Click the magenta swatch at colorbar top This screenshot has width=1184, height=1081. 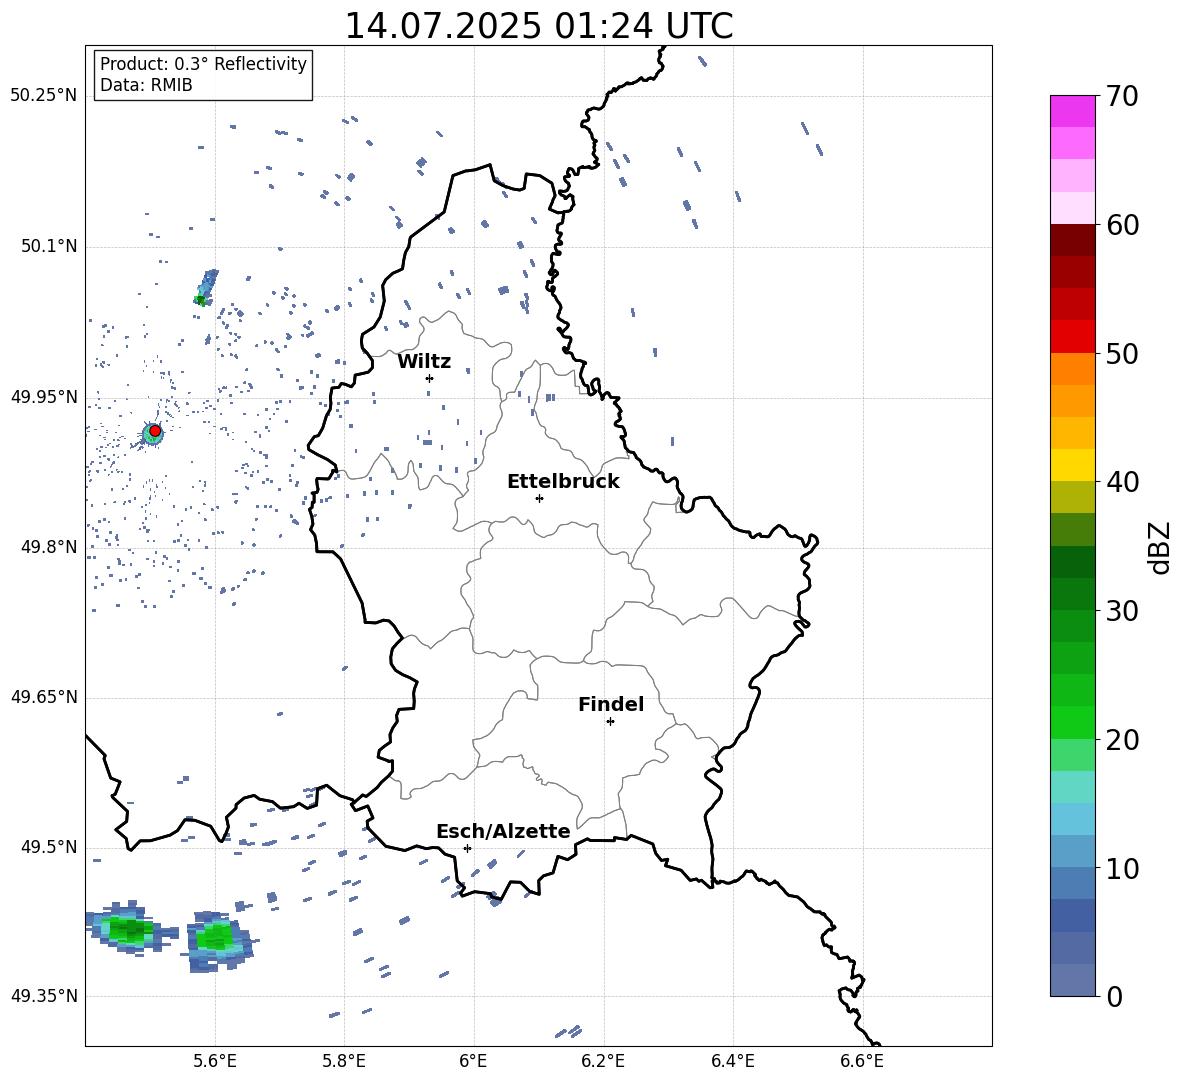point(1072,111)
